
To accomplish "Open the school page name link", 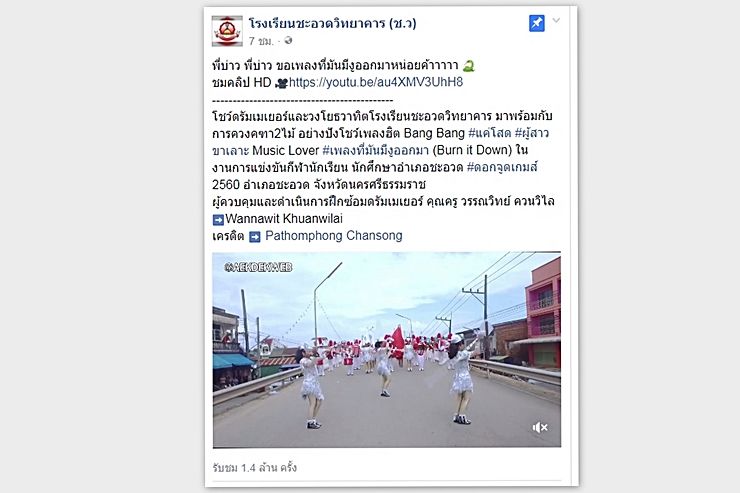I will tap(332, 23).
